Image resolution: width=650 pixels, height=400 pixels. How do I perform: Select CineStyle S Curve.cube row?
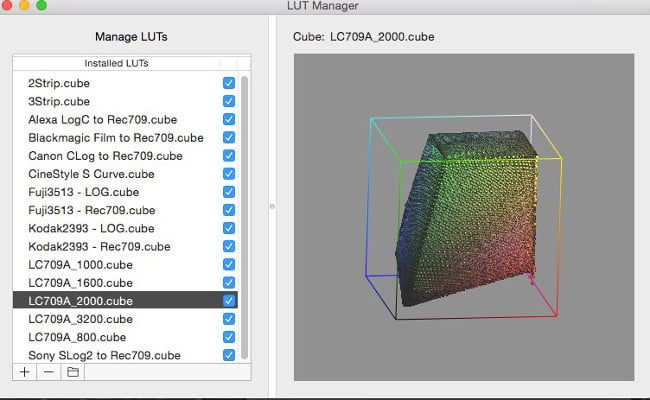125,174
